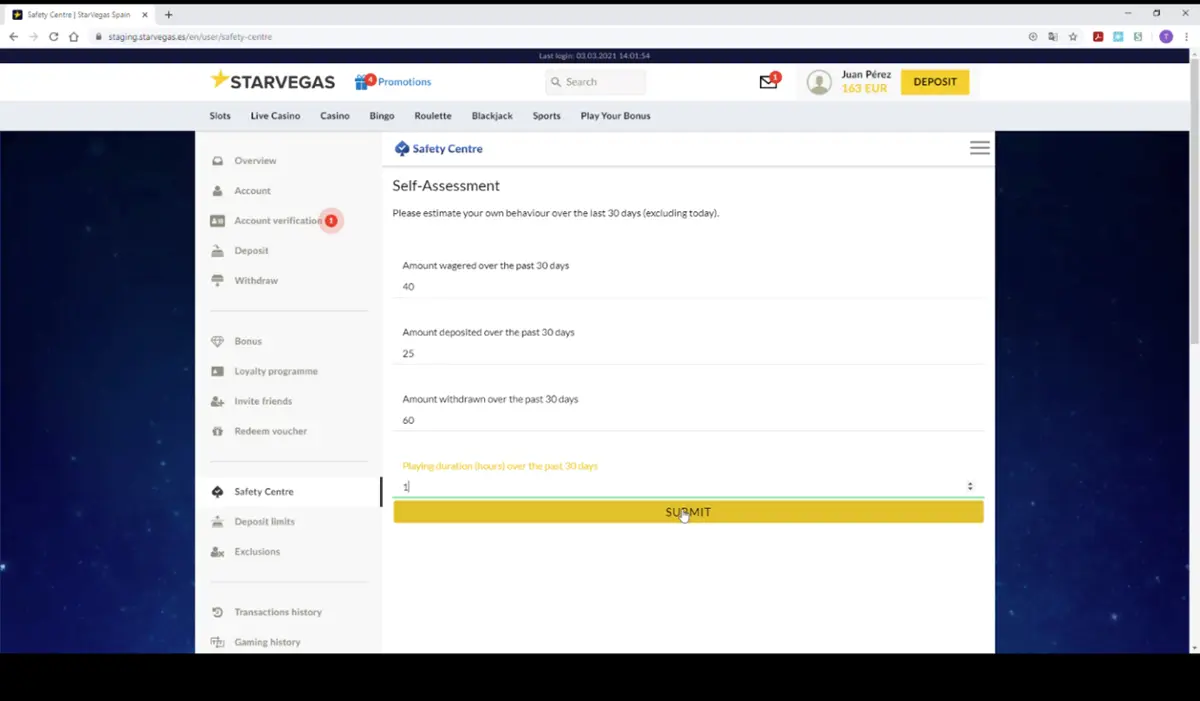
Task: Open the Blackjack category
Action: coord(492,116)
